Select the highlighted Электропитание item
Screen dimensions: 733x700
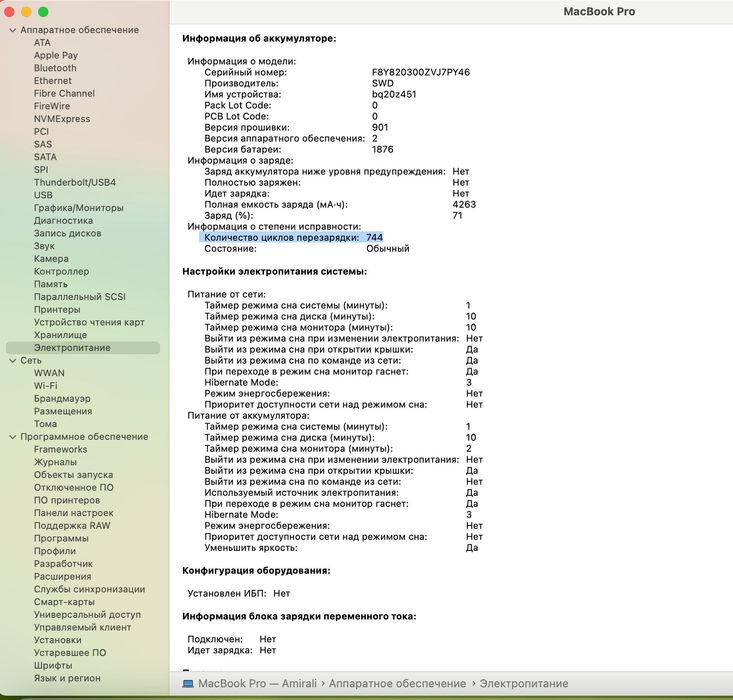point(83,347)
